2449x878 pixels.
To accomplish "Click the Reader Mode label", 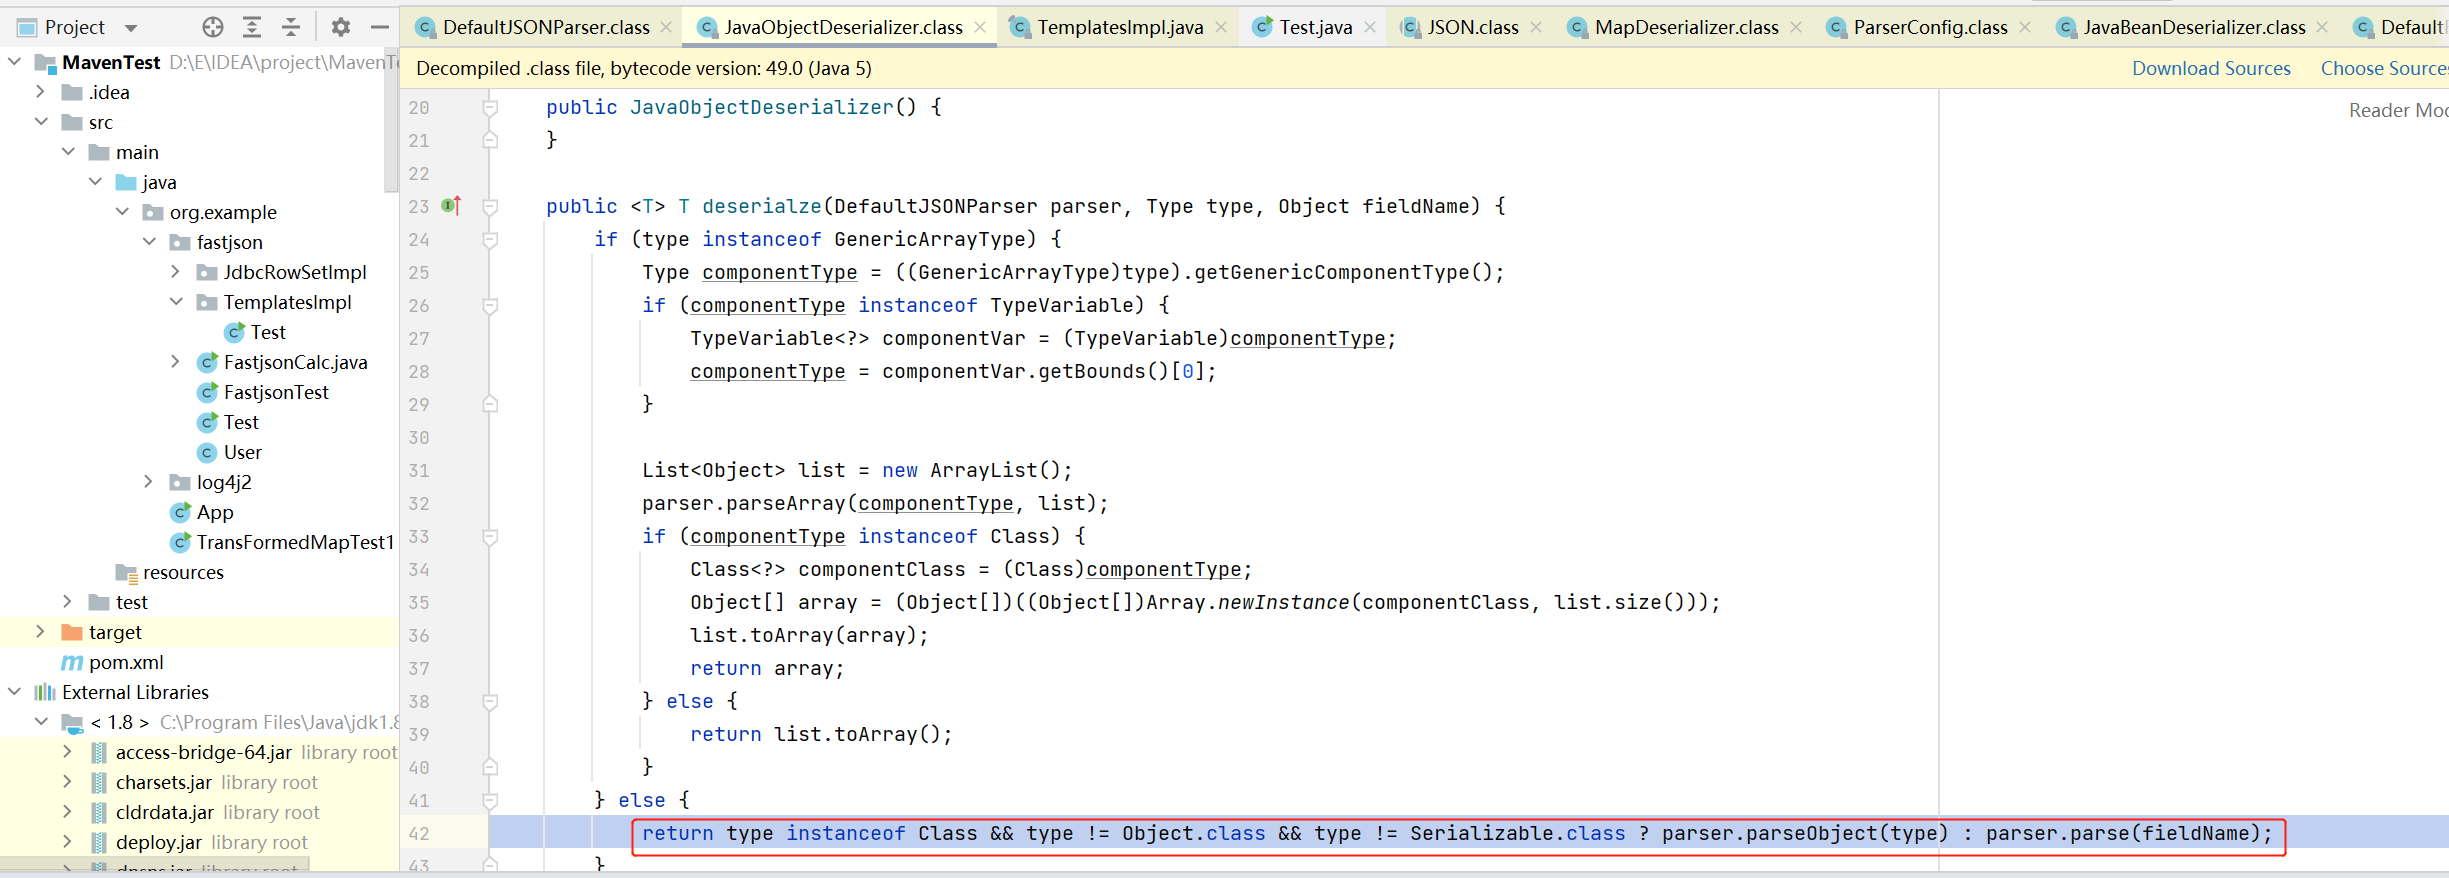I will [x=2398, y=110].
